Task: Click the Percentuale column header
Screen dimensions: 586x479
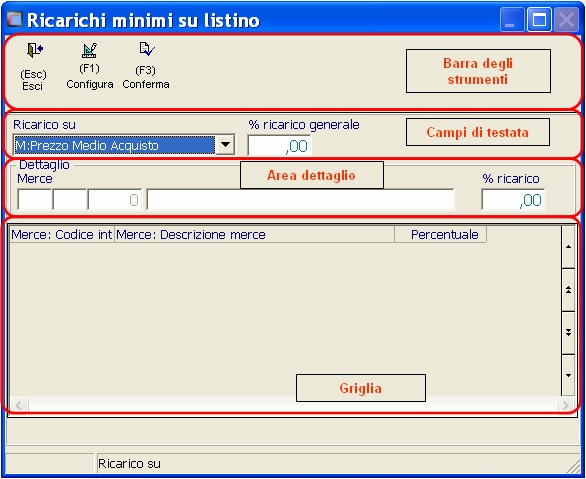Action: 441,235
